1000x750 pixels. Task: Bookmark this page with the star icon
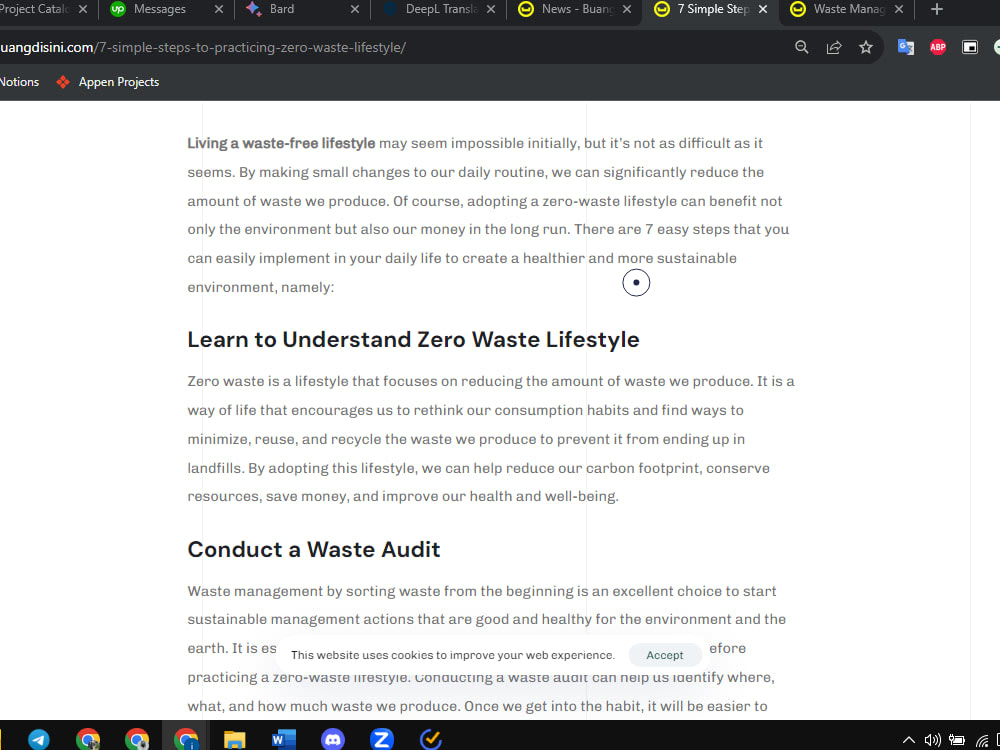coord(866,46)
